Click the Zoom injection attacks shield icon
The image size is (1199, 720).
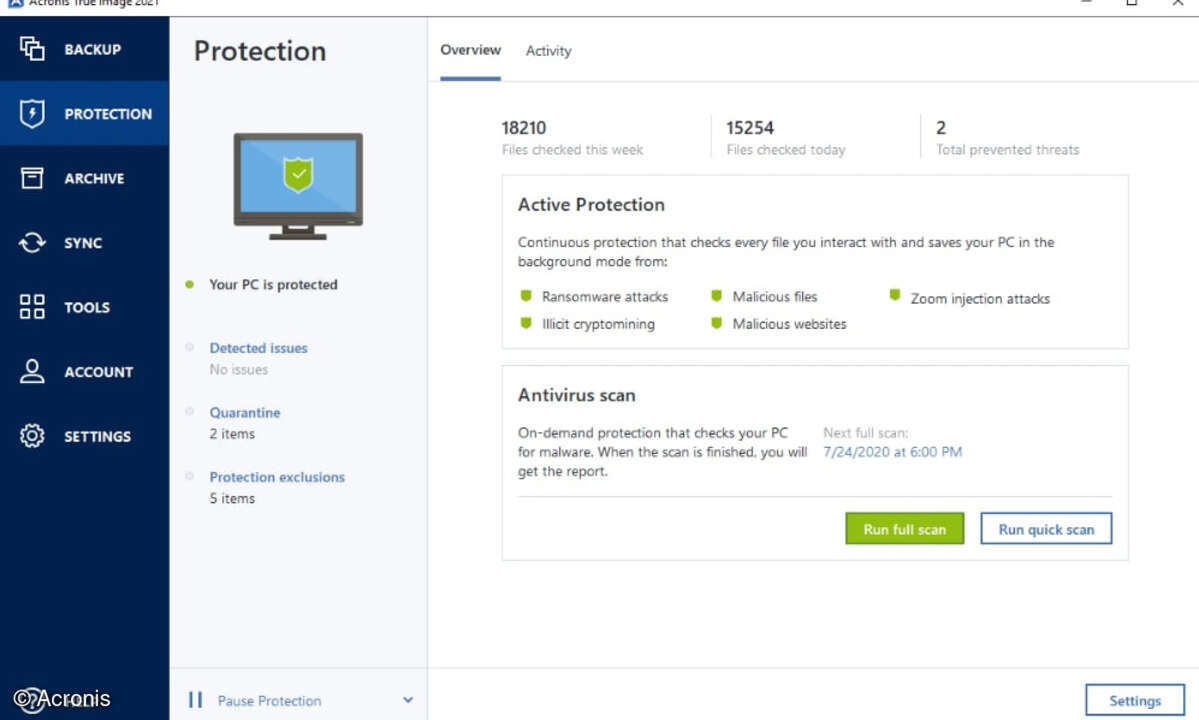[894, 295]
